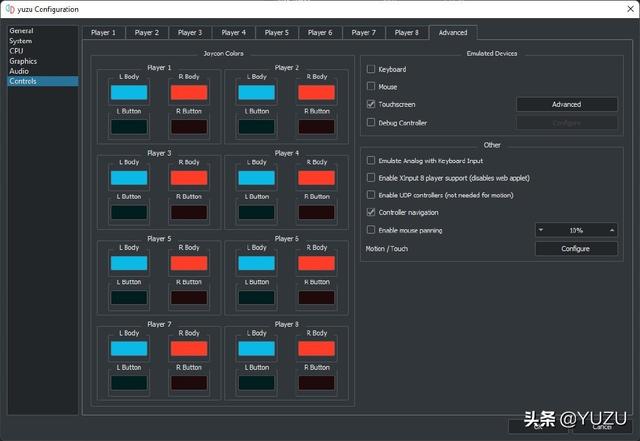Select Controls in the sidebar
The image size is (640, 441).
(43, 81)
